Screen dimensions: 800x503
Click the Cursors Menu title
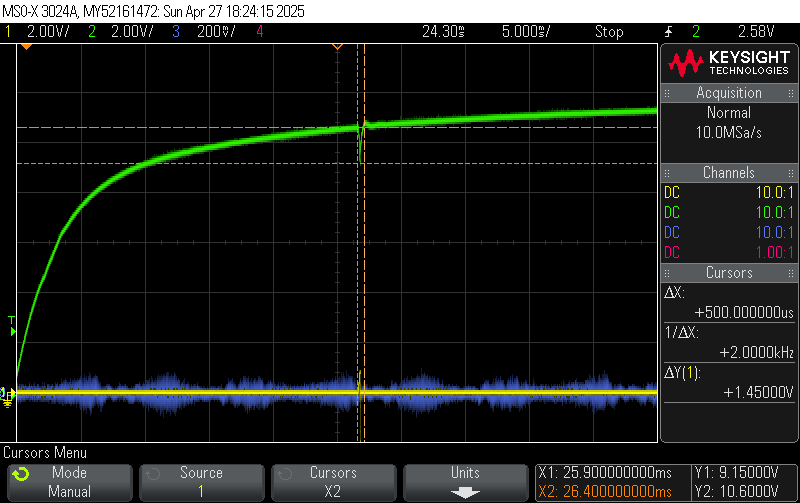[x=45, y=452]
